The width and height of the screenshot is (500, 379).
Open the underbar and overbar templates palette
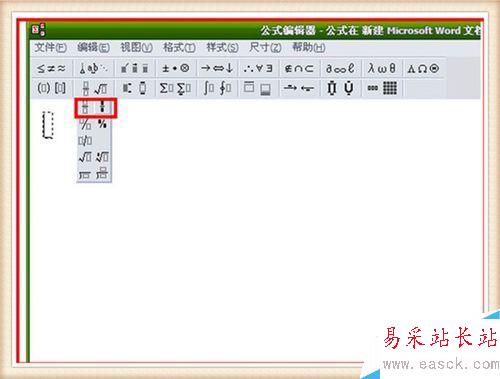click(x=258, y=88)
